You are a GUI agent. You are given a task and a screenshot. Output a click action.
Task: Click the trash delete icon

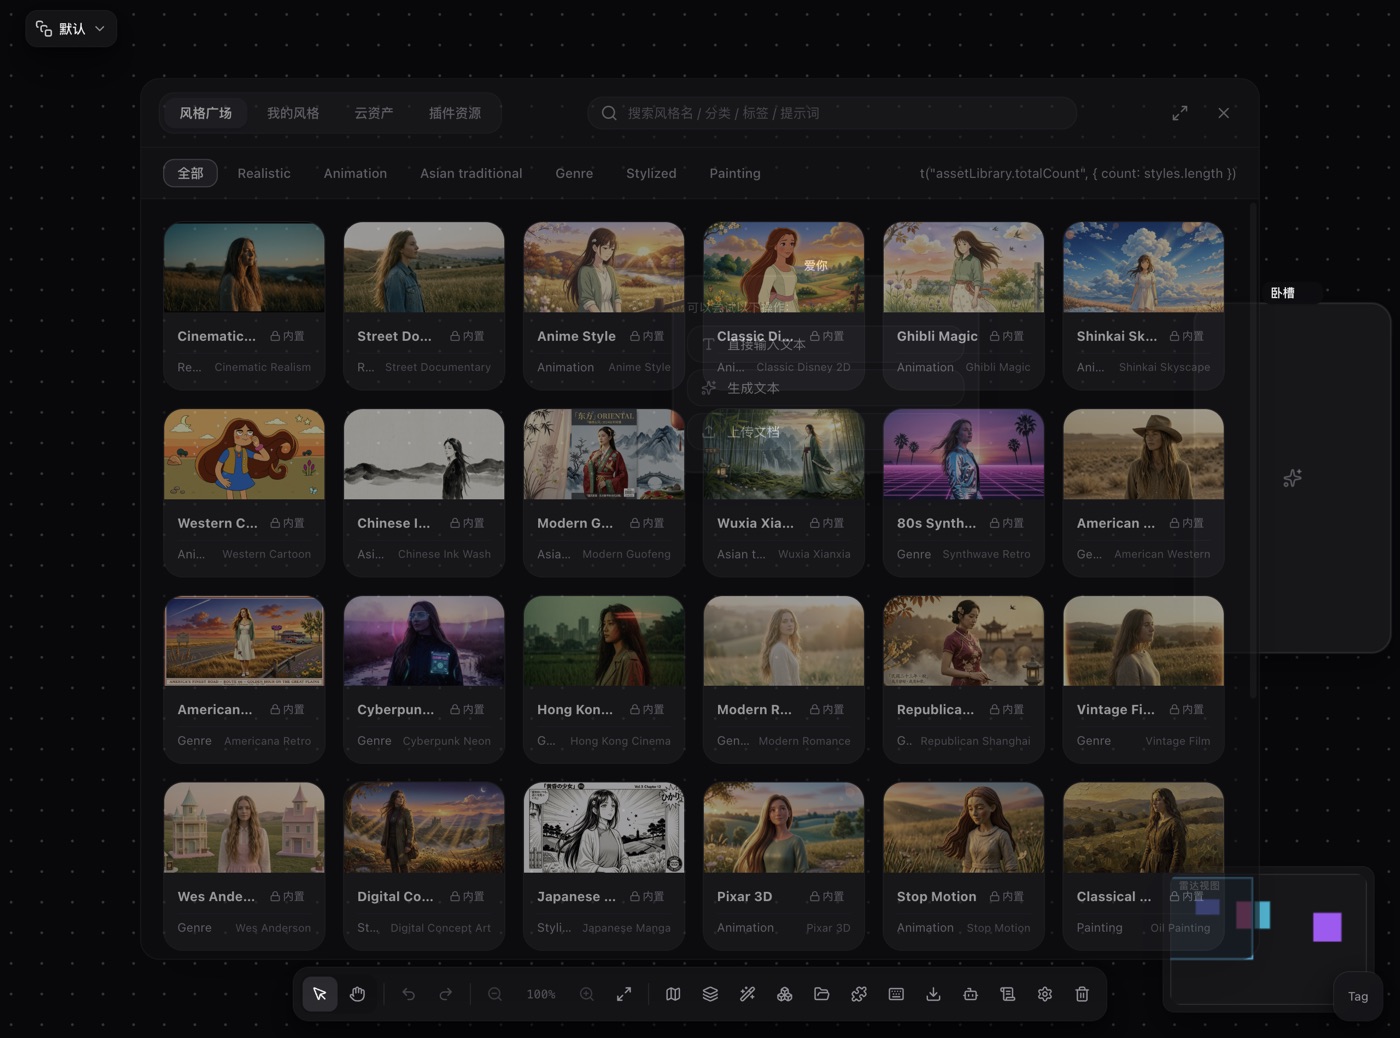(1082, 994)
